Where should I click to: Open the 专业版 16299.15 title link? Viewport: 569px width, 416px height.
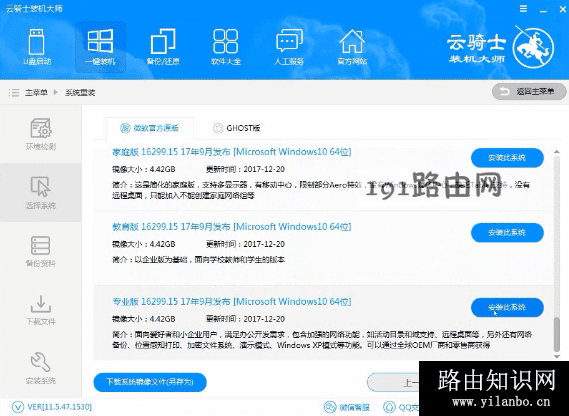[x=232, y=301]
